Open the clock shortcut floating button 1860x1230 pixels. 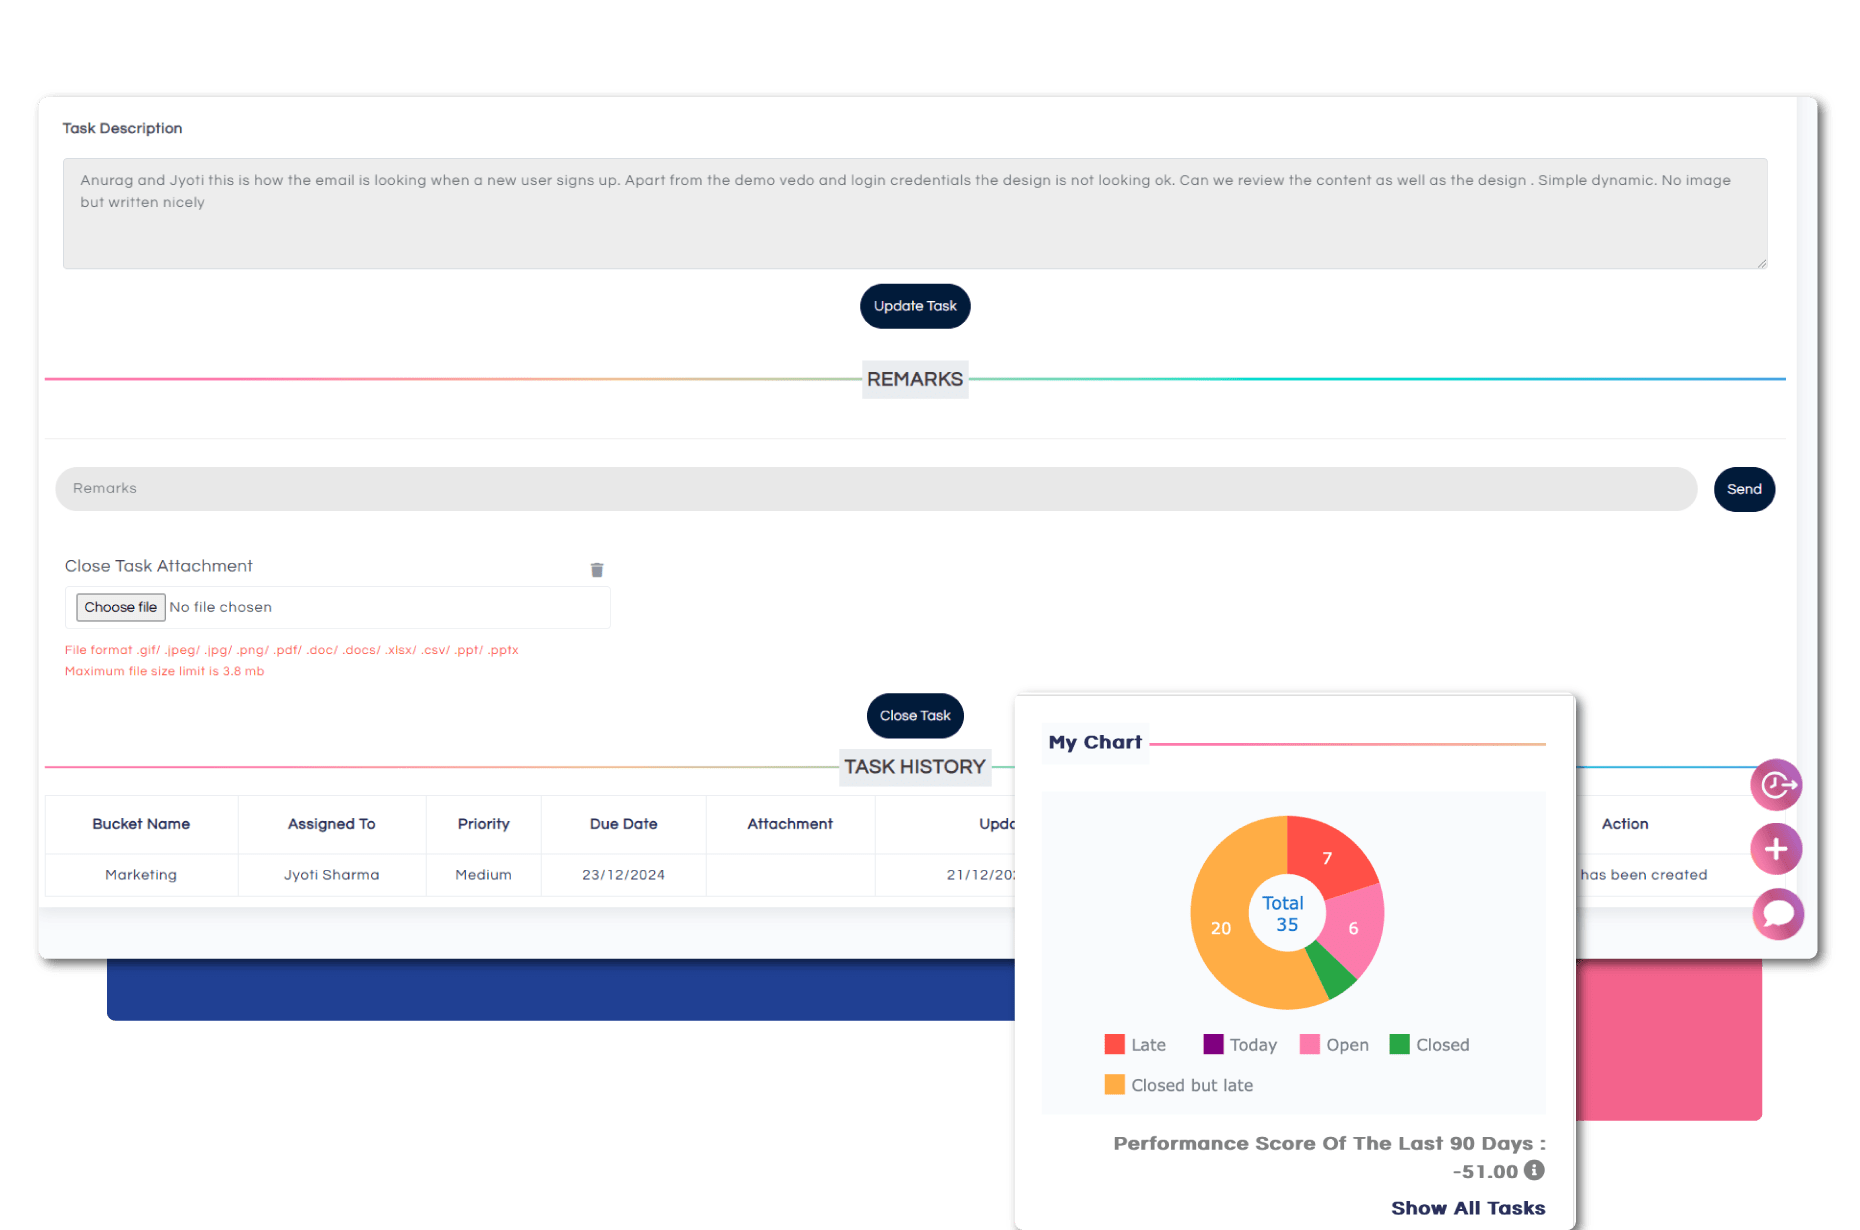(x=1776, y=785)
